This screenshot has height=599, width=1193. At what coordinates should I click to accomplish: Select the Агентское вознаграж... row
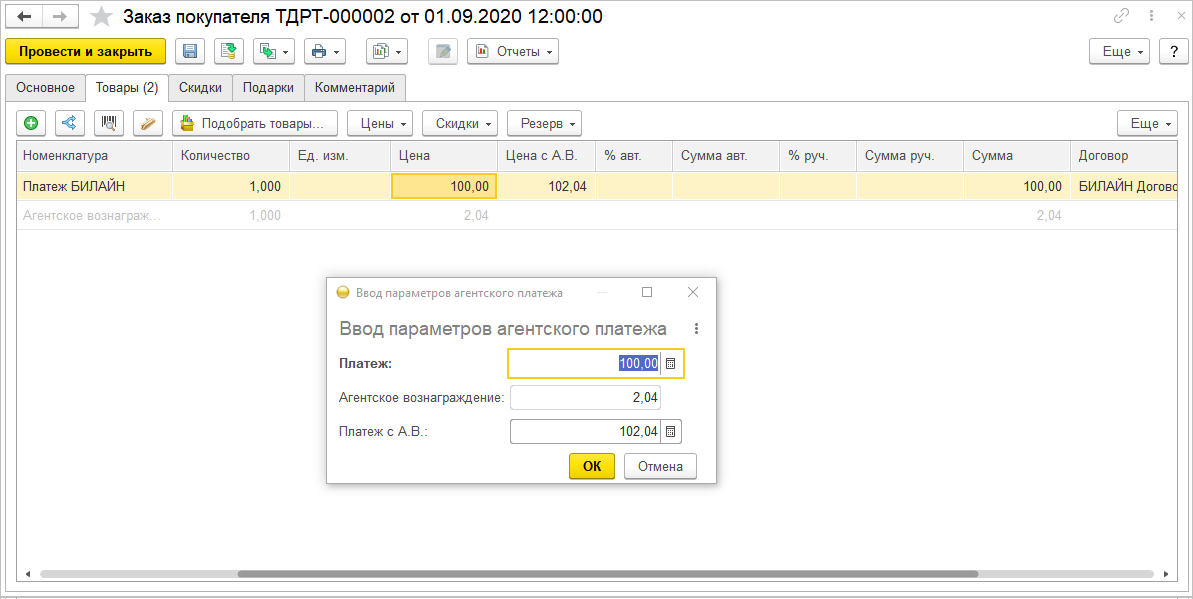[597, 215]
